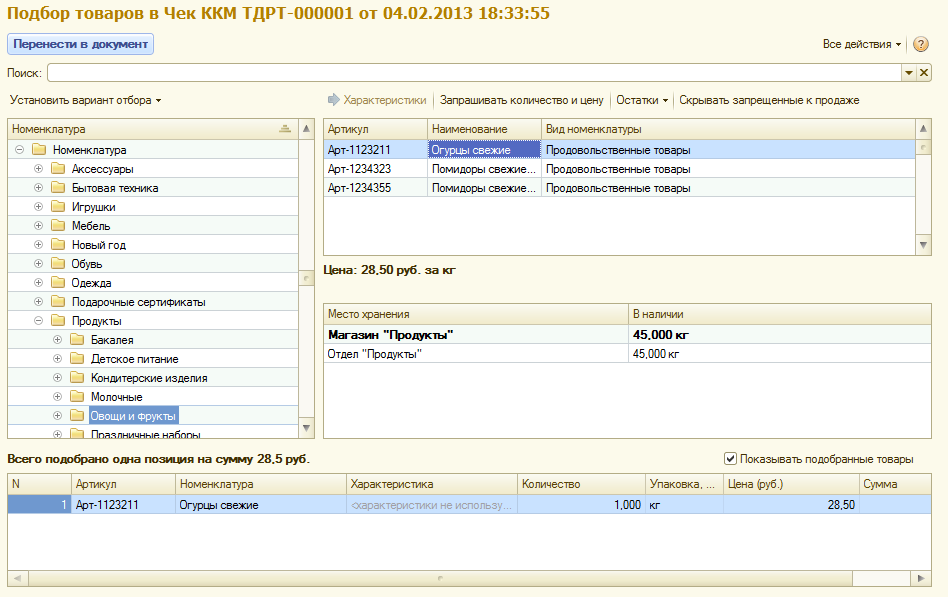
Task: Expand the Бакалея subgroup
Action: (x=57, y=339)
